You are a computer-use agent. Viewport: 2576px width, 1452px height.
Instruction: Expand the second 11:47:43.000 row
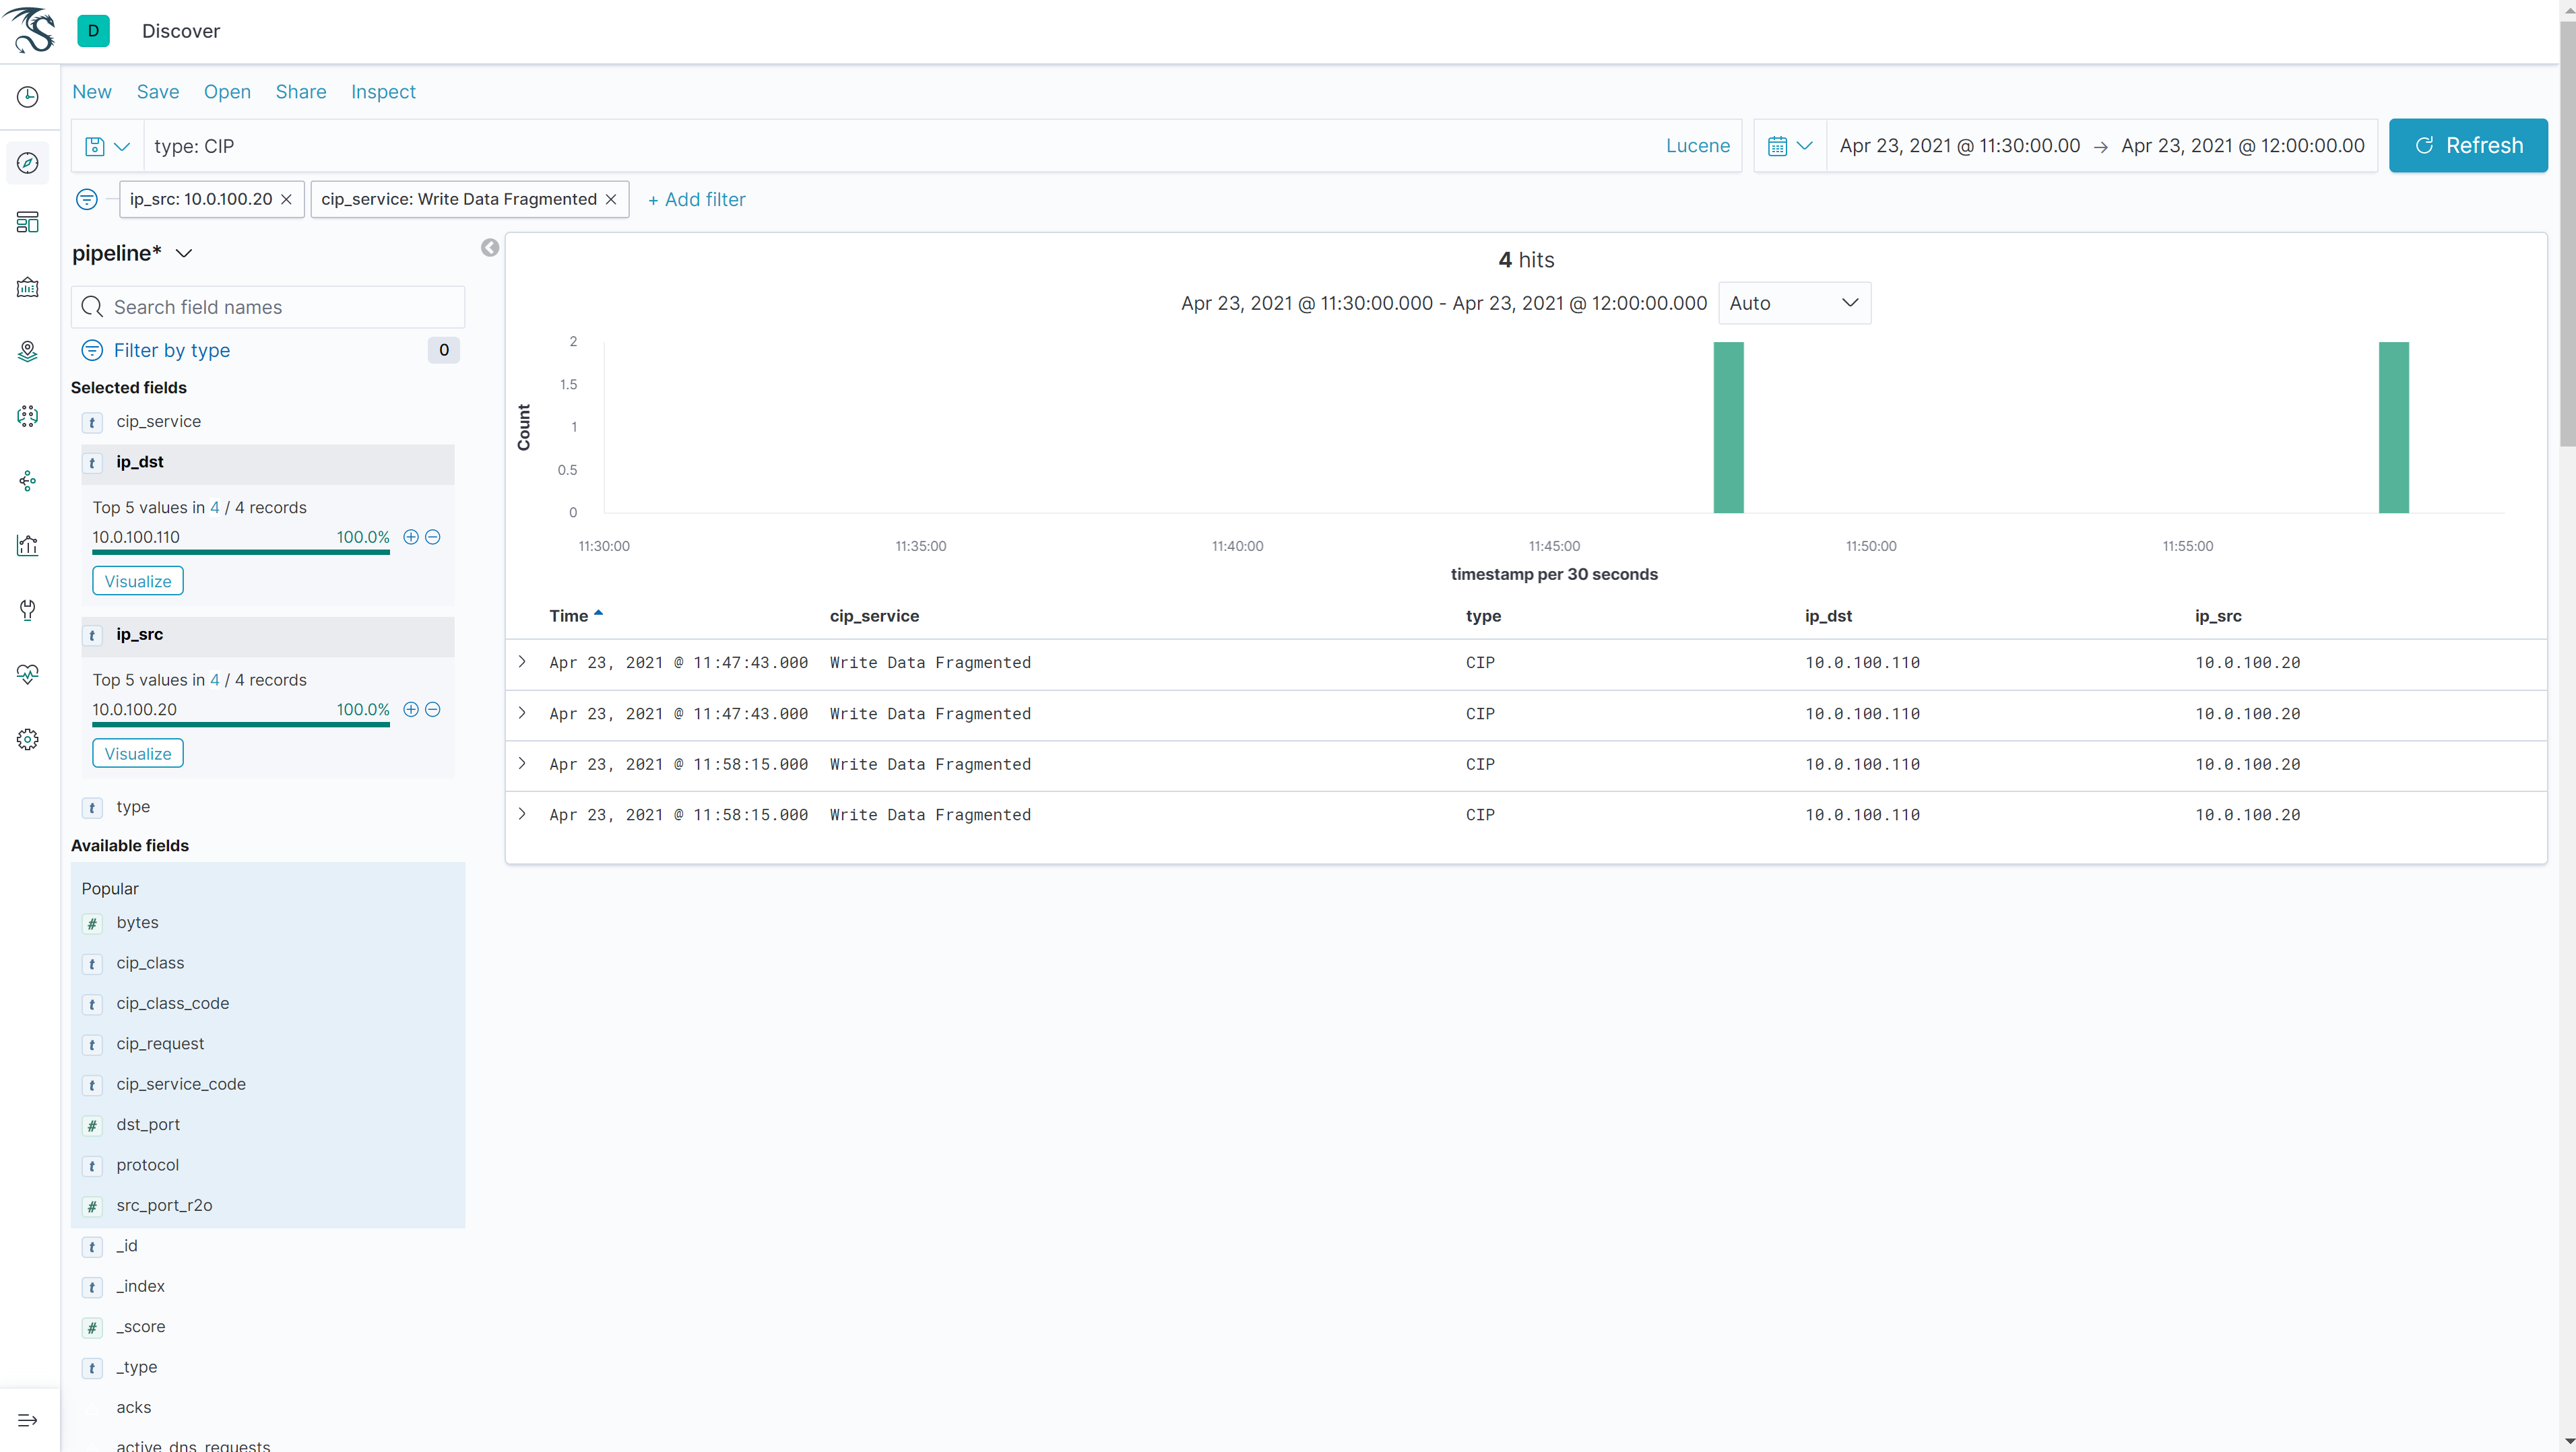click(x=522, y=713)
